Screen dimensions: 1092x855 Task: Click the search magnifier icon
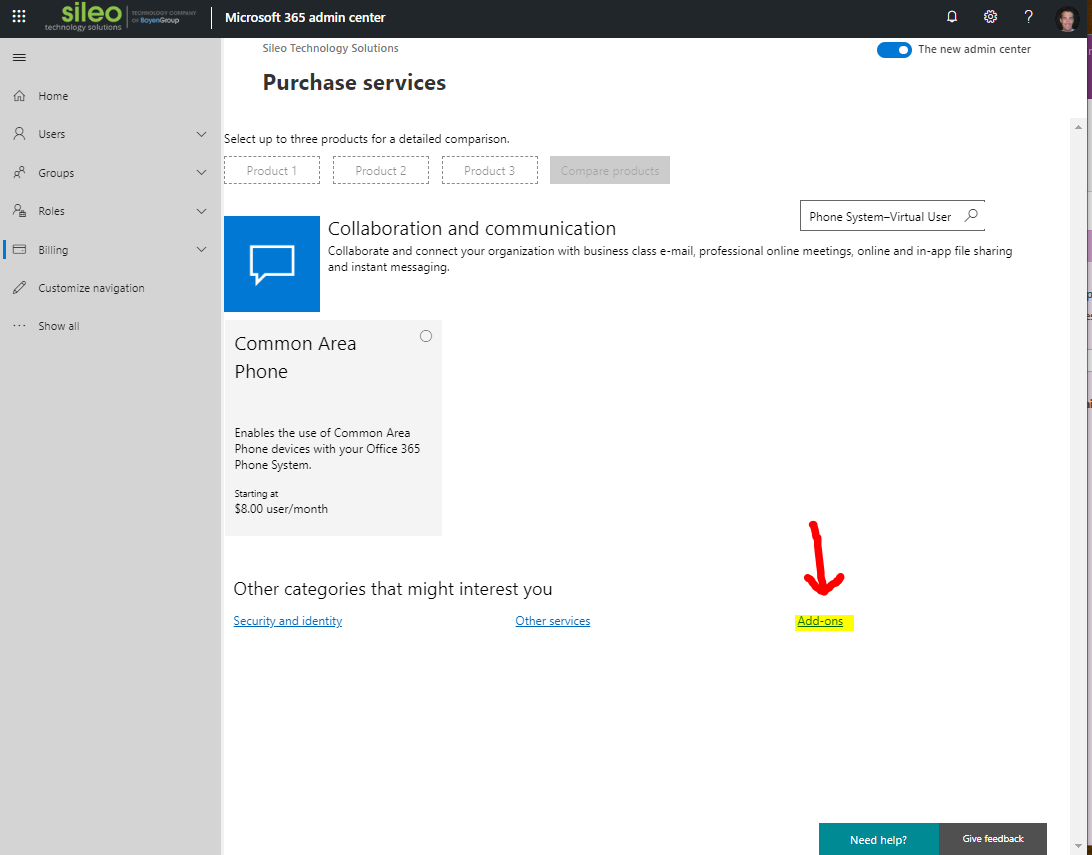971,216
